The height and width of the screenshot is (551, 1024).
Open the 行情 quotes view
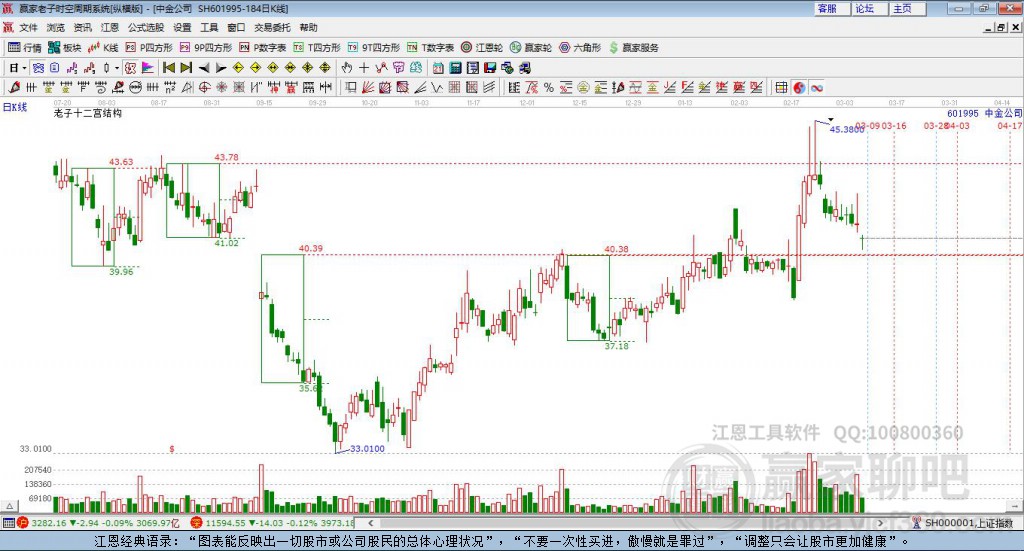coord(24,48)
